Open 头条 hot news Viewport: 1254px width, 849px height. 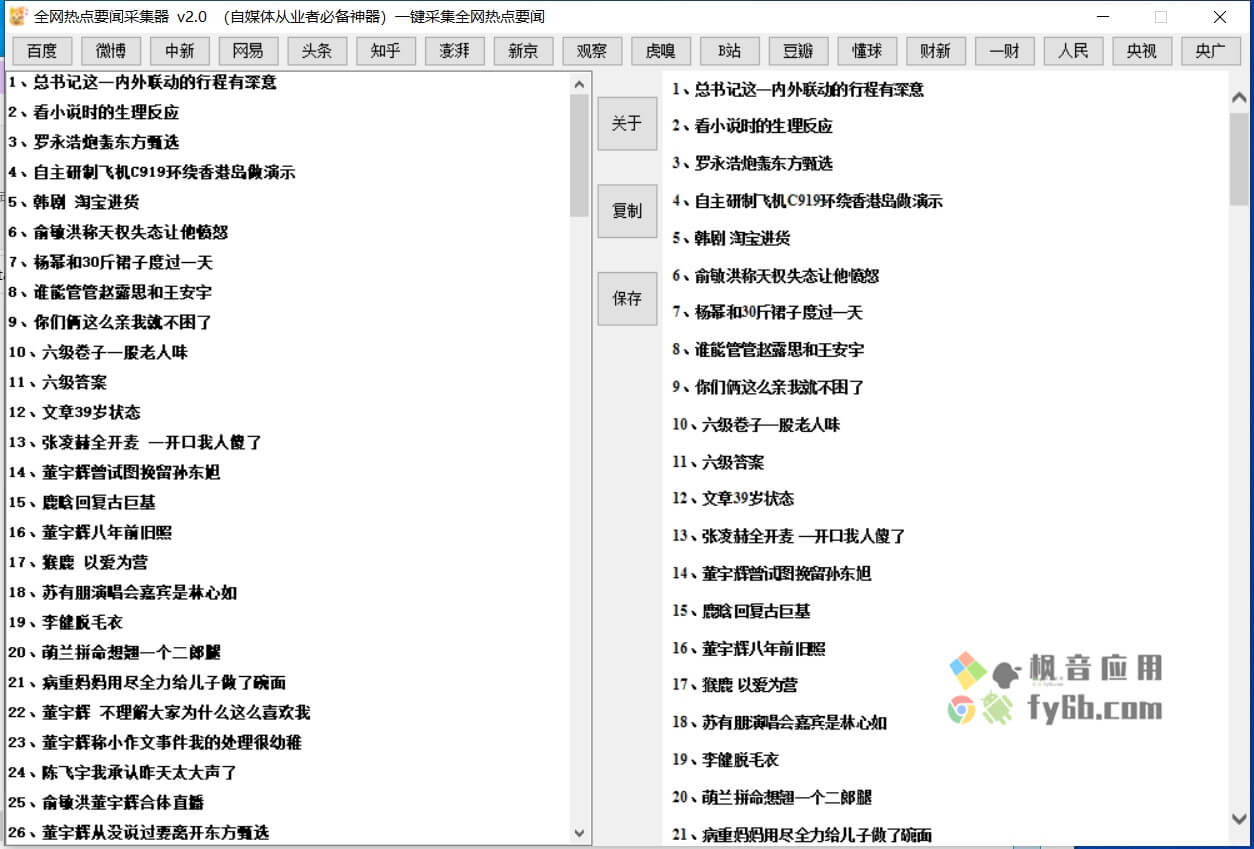click(x=317, y=51)
